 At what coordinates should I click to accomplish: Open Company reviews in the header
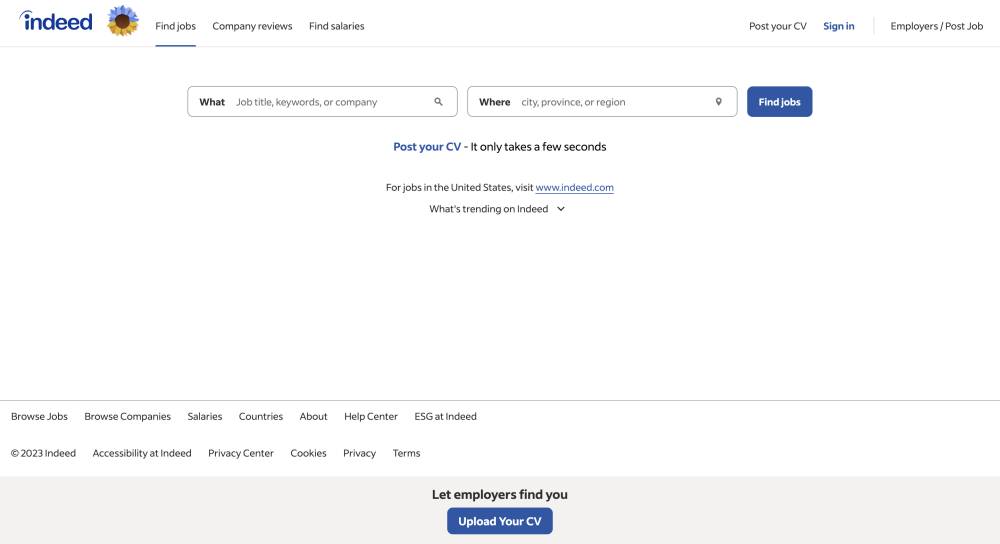pos(252,26)
